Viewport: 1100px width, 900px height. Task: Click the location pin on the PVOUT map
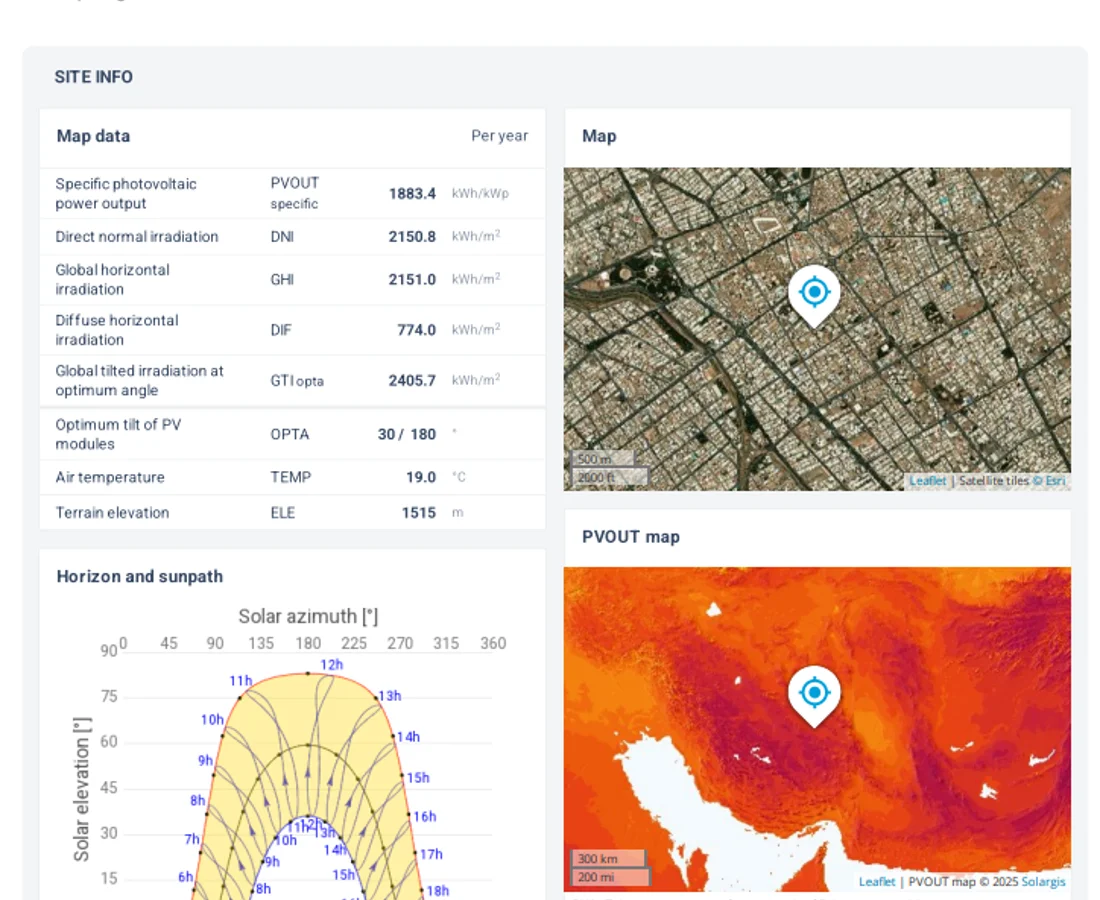pos(814,694)
